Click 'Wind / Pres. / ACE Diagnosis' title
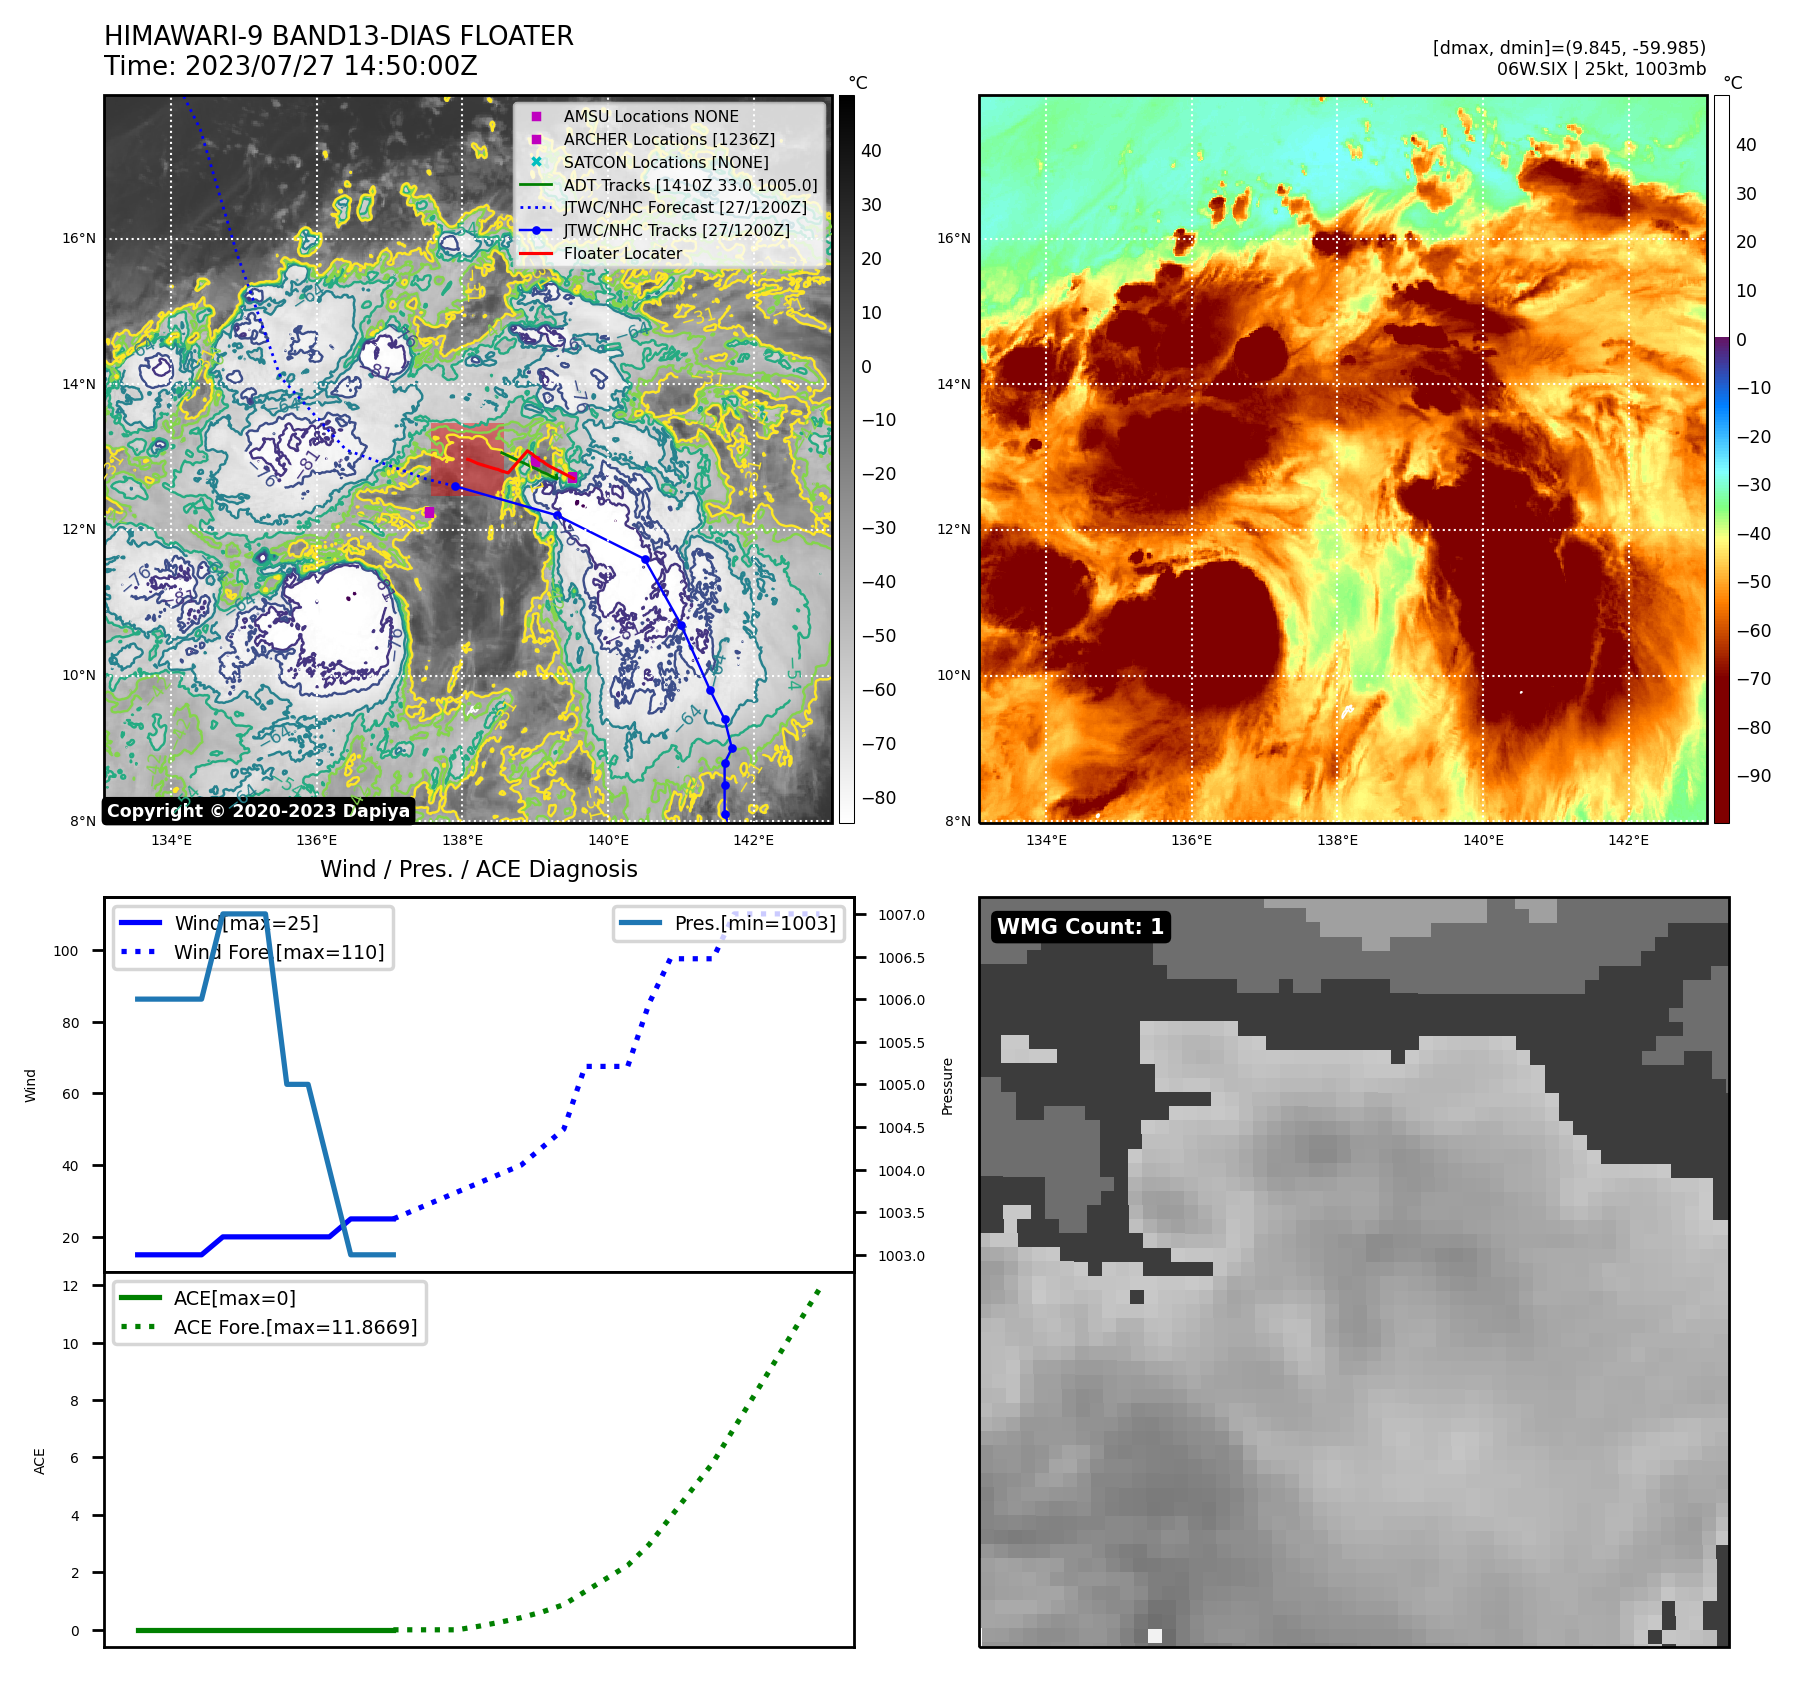Screen dimensions: 1797x1684 tap(479, 870)
